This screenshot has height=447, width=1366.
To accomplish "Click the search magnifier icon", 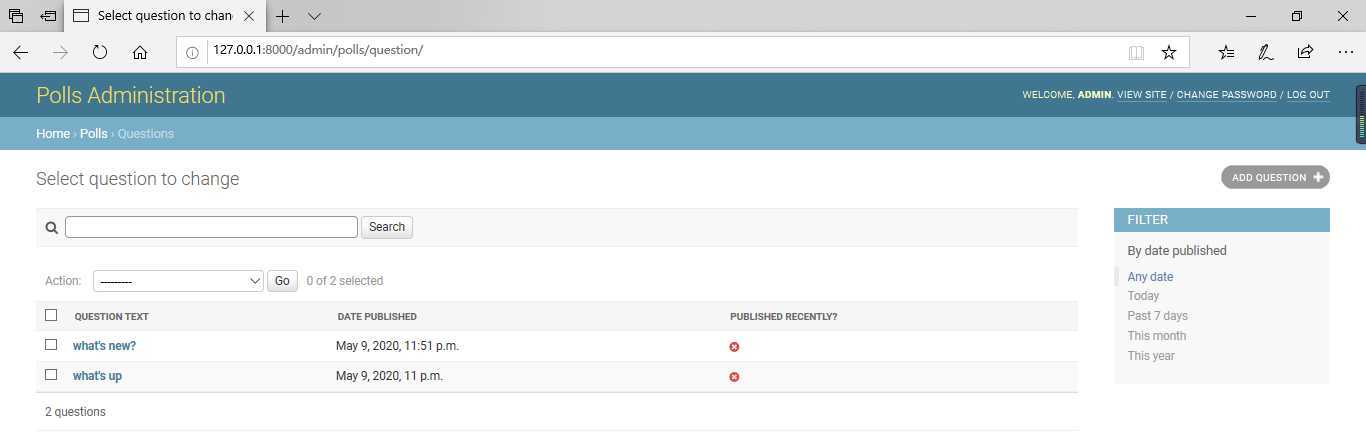I will 52,227.
